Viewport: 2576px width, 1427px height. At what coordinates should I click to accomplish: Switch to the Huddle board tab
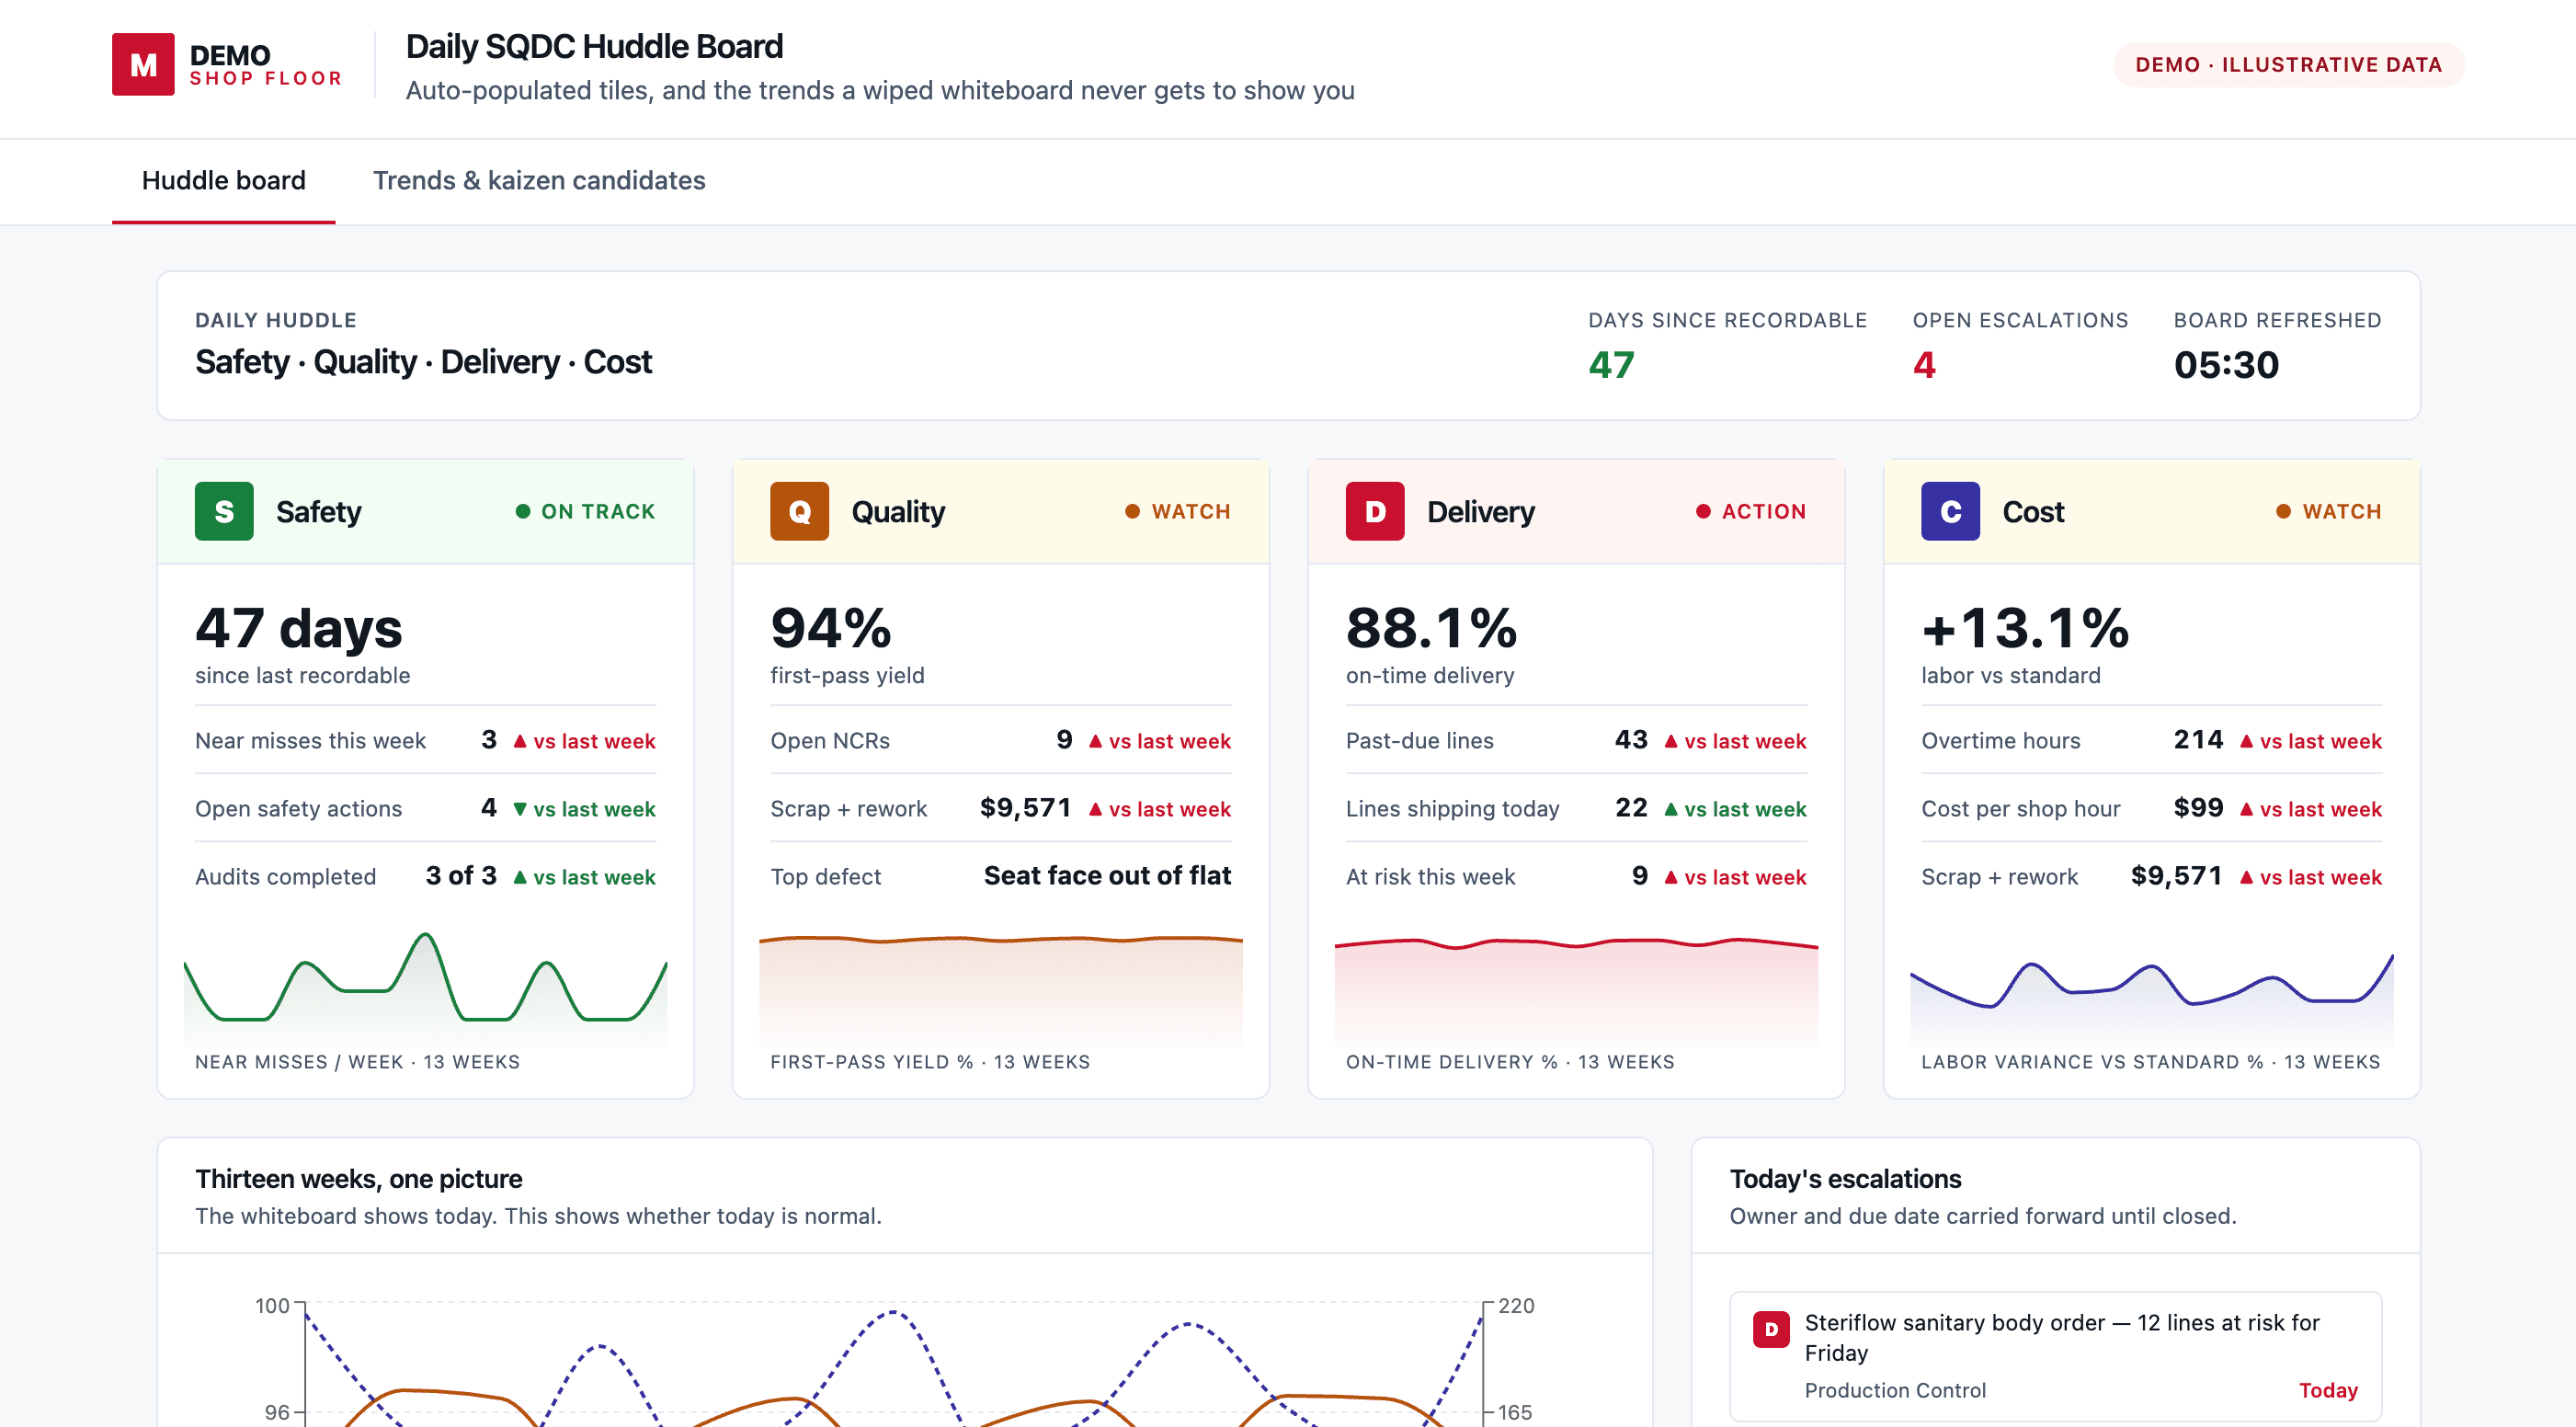pos(224,181)
